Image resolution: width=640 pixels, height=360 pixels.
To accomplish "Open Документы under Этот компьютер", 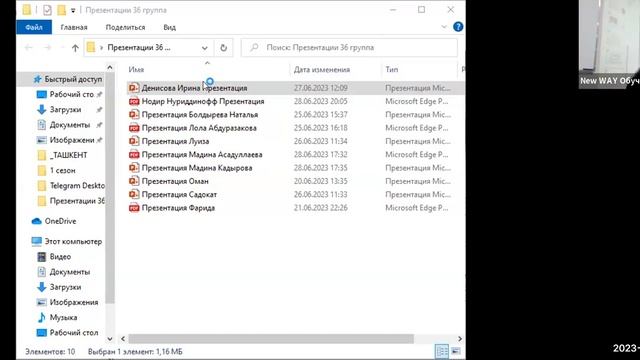I will [69, 272].
